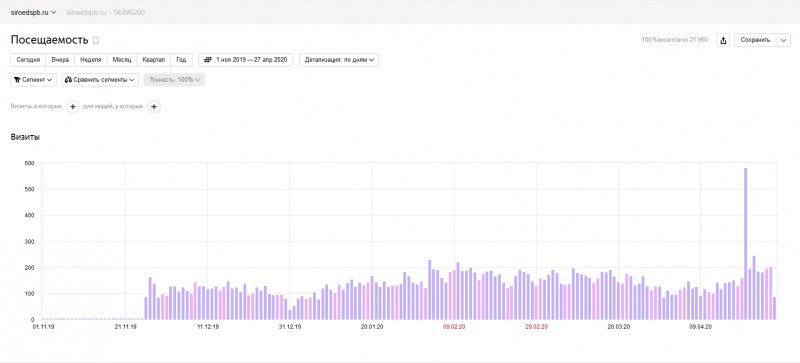This screenshot has height=363, width=800.
Task: Open the Сегмент filter dropdown
Action: [34, 80]
